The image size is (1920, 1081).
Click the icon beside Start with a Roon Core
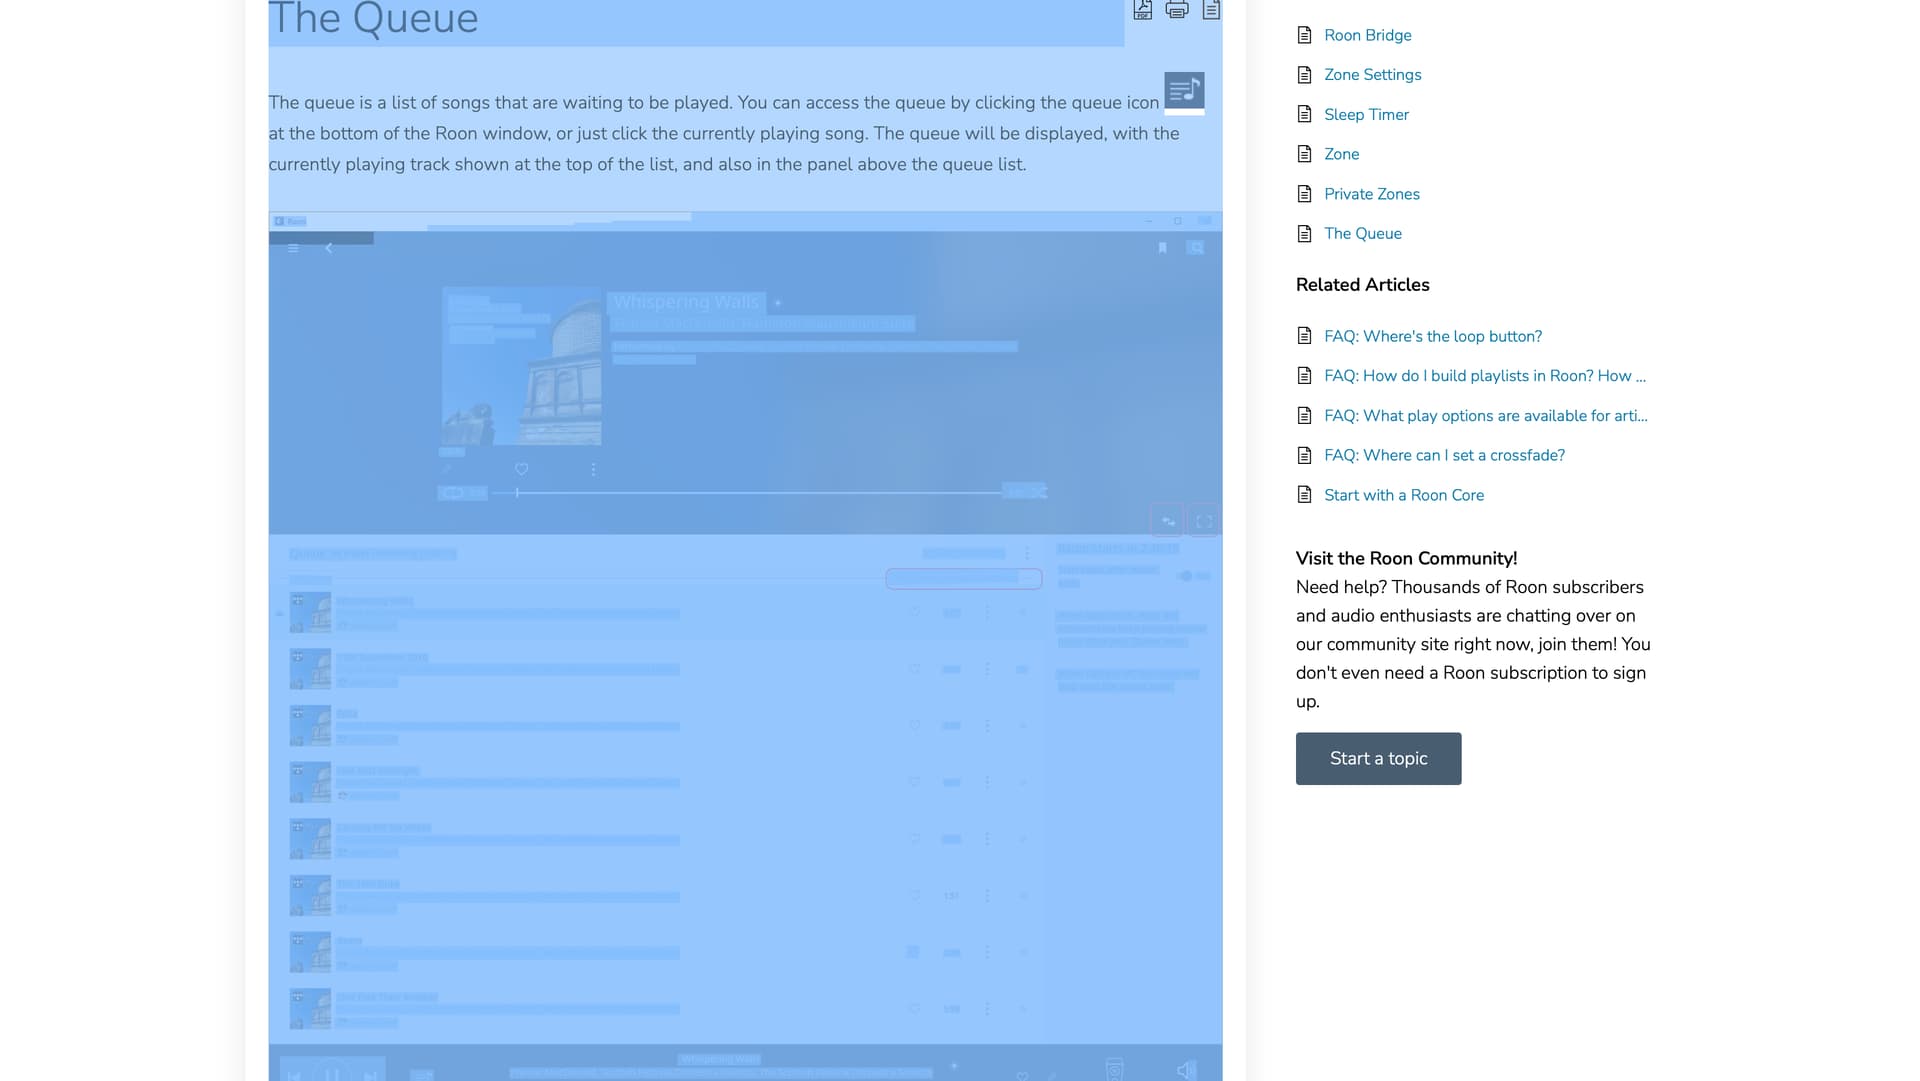tap(1304, 495)
